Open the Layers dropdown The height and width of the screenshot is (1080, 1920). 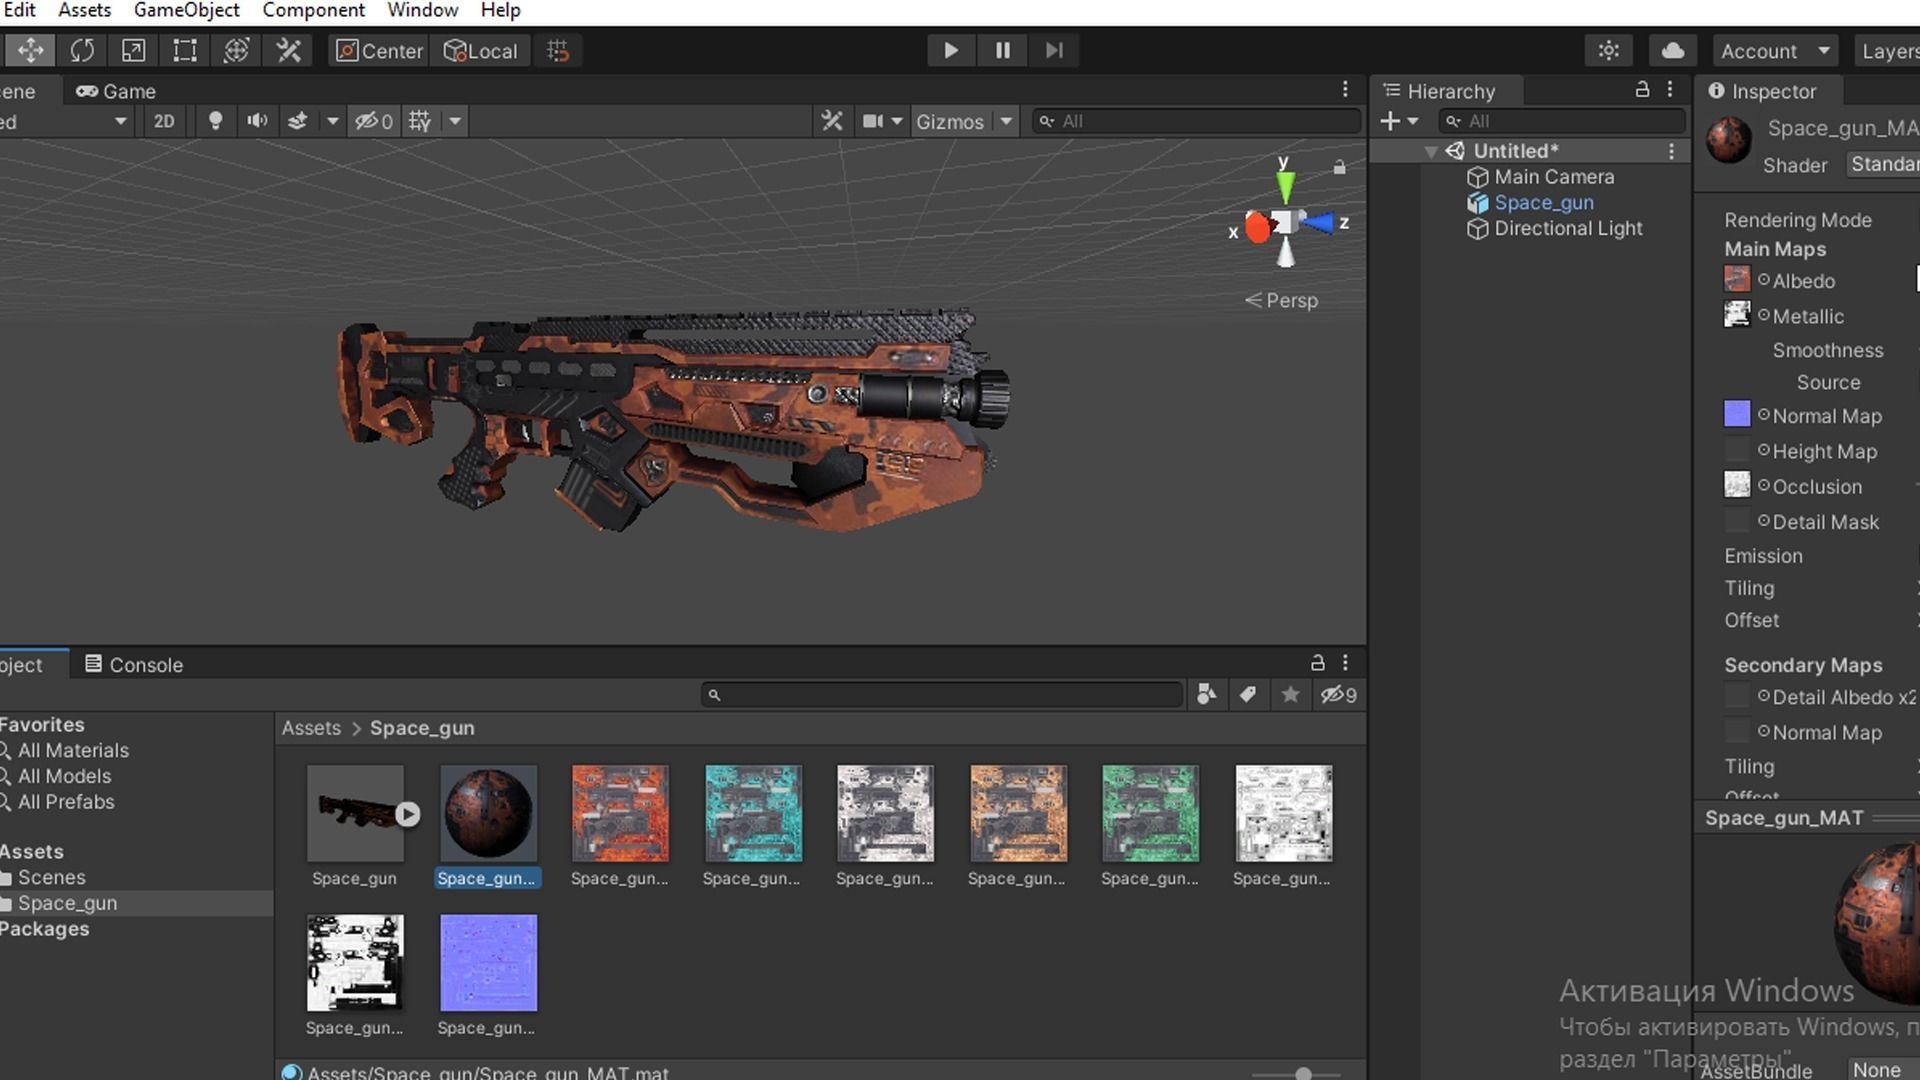pyautogui.click(x=1888, y=51)
